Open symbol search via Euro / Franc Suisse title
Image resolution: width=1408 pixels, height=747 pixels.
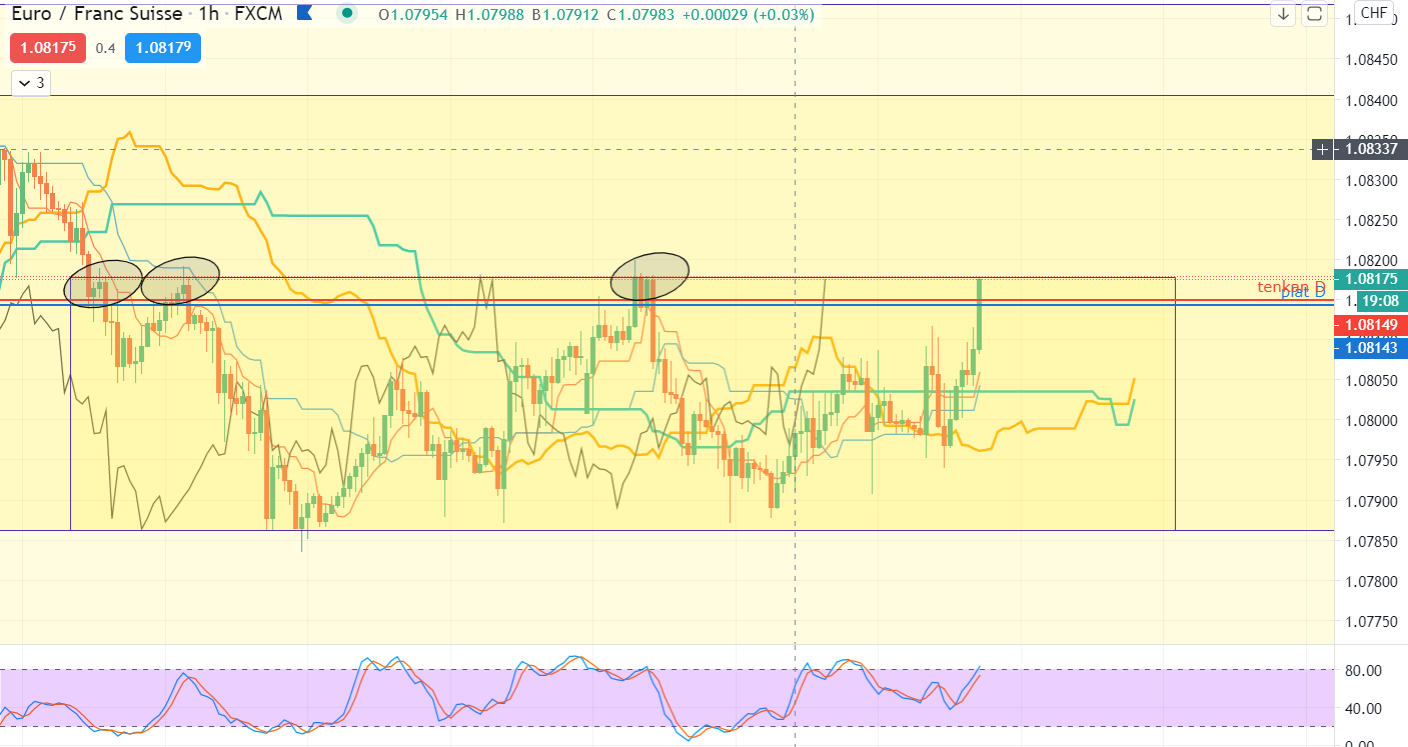click(x=97, y=14)
